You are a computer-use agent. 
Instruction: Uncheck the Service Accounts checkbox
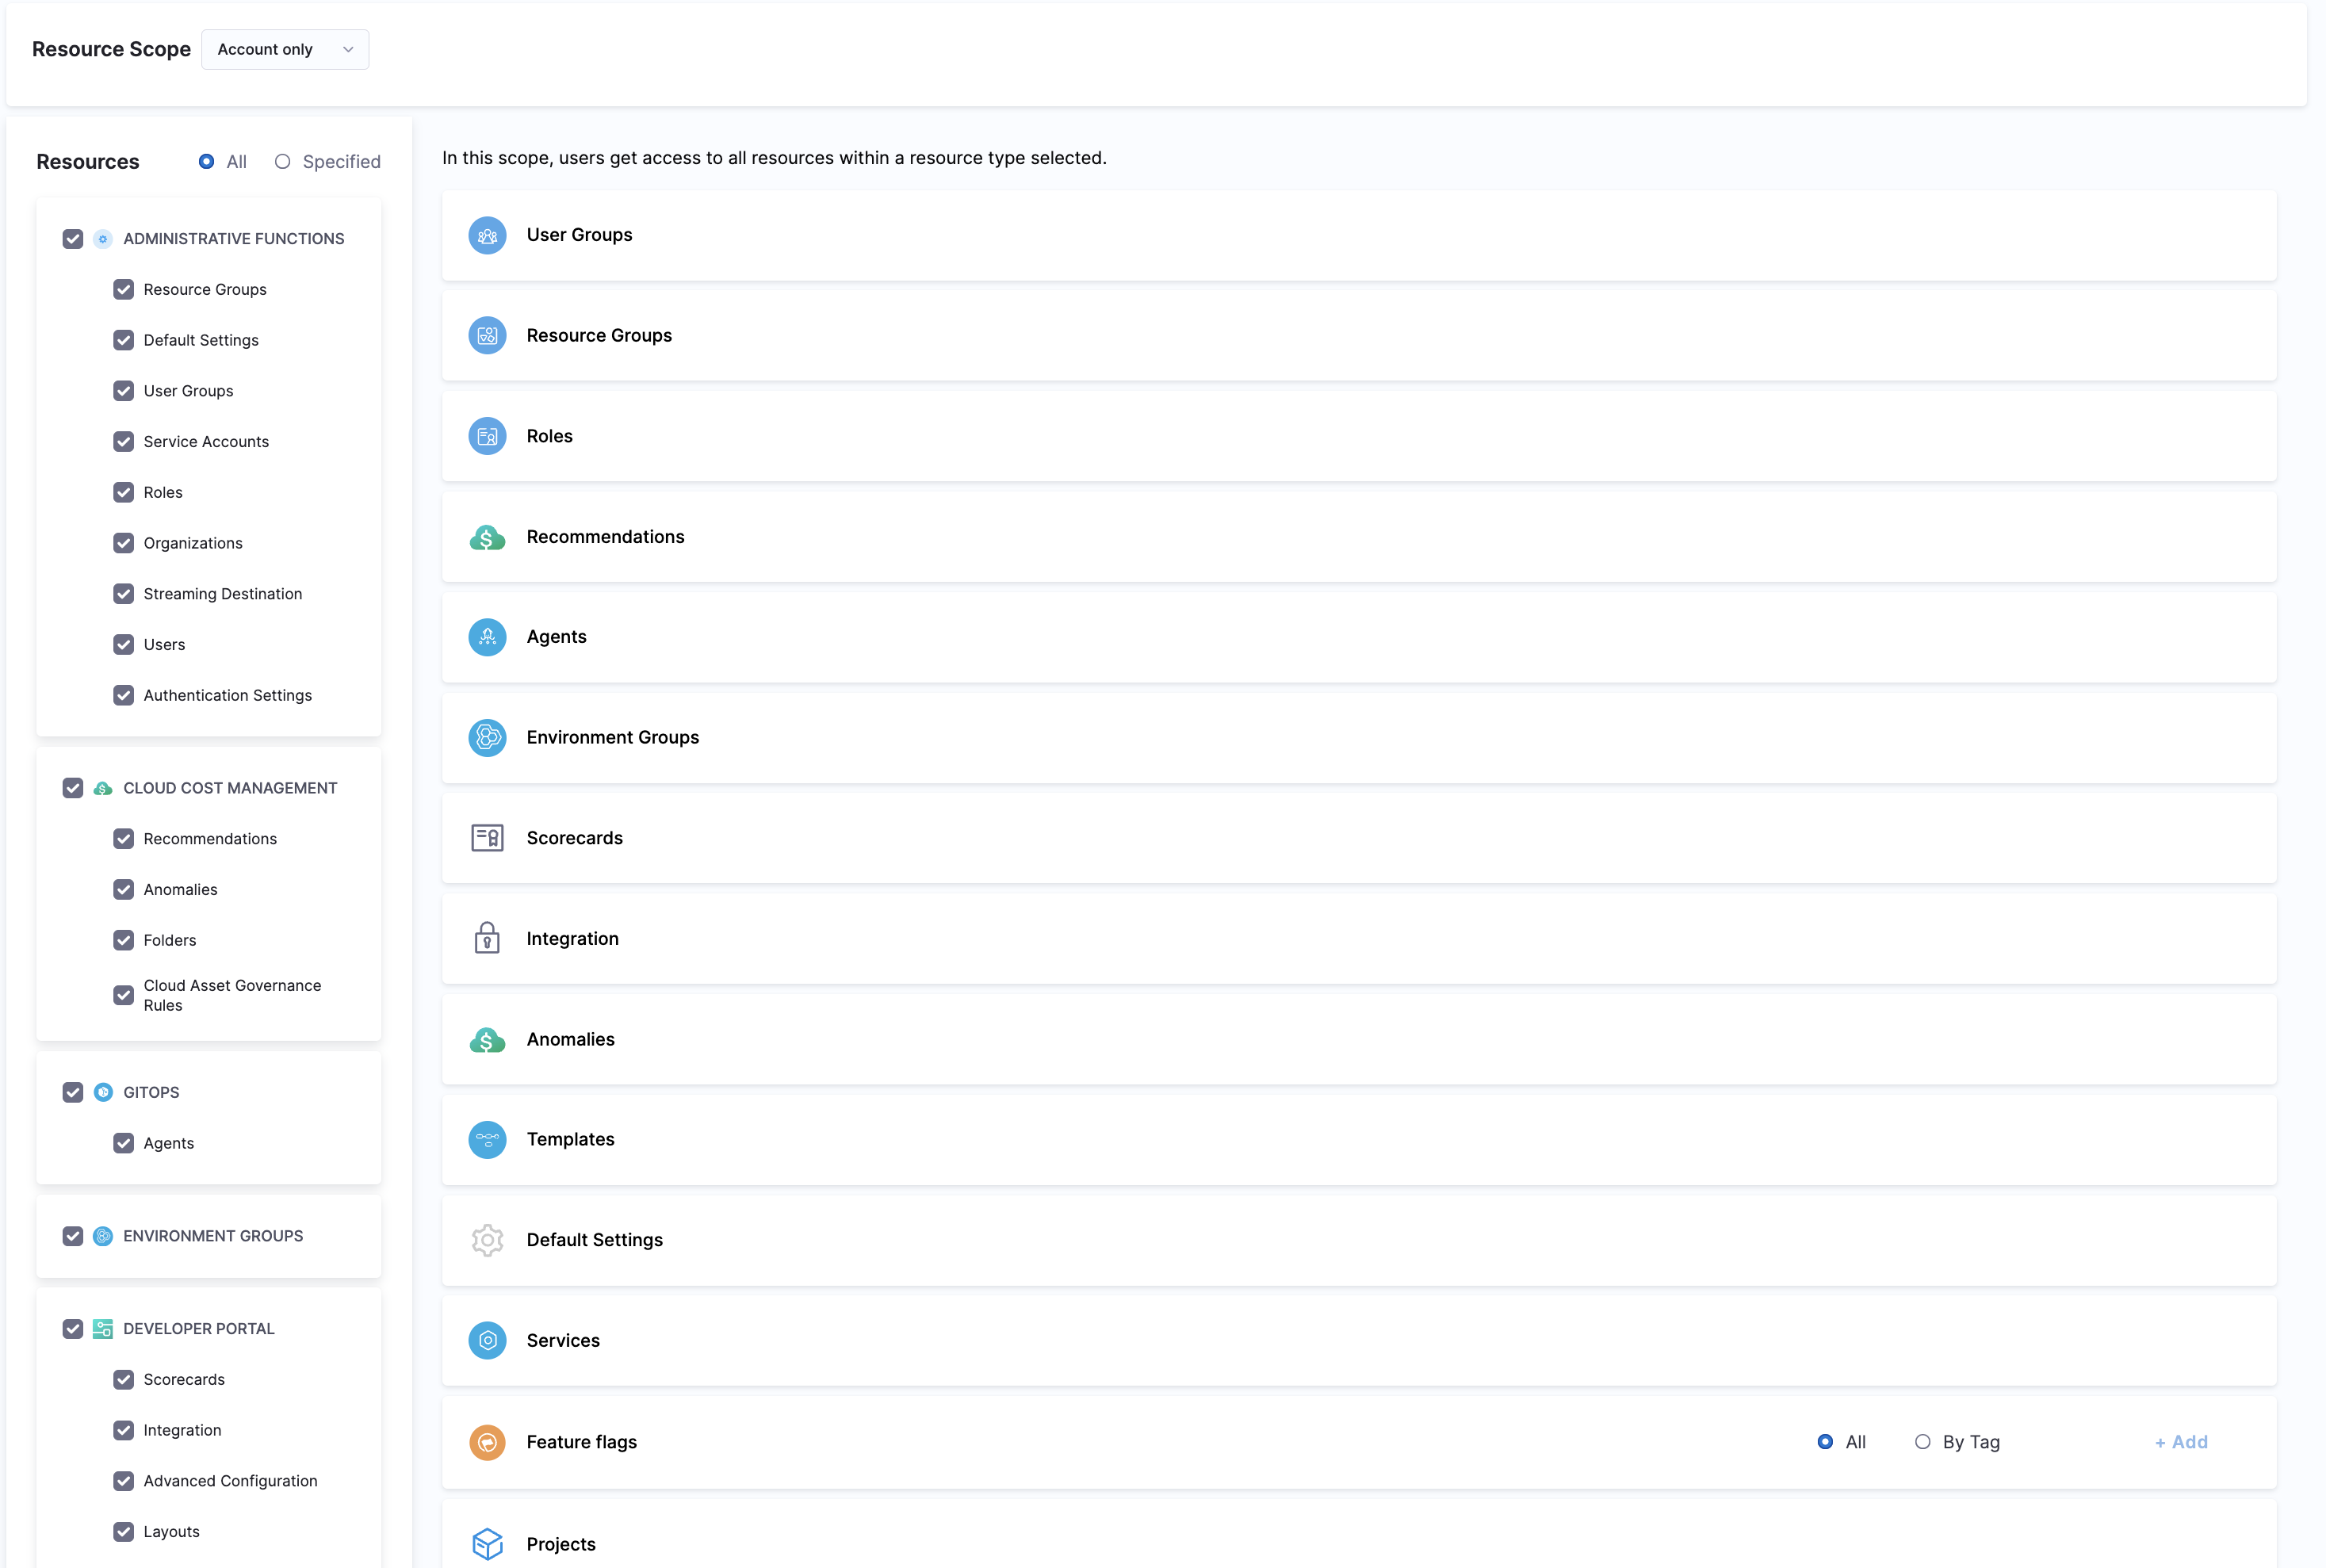coord(124,442)
